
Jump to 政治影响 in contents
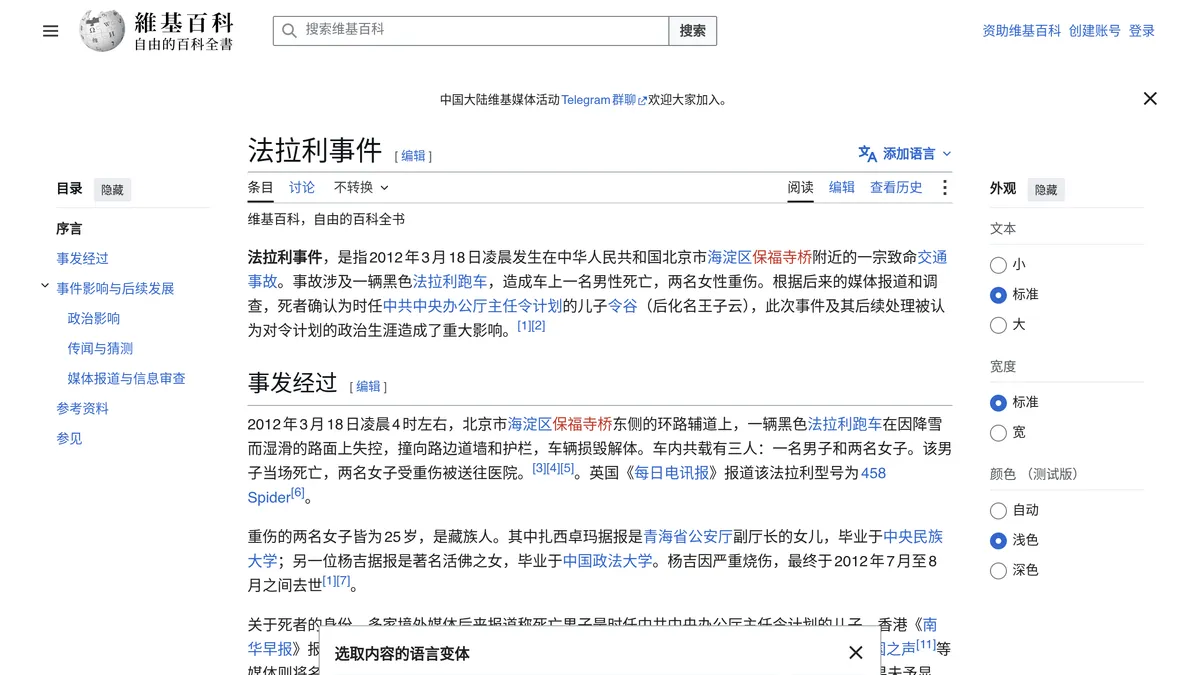[94, 318]
